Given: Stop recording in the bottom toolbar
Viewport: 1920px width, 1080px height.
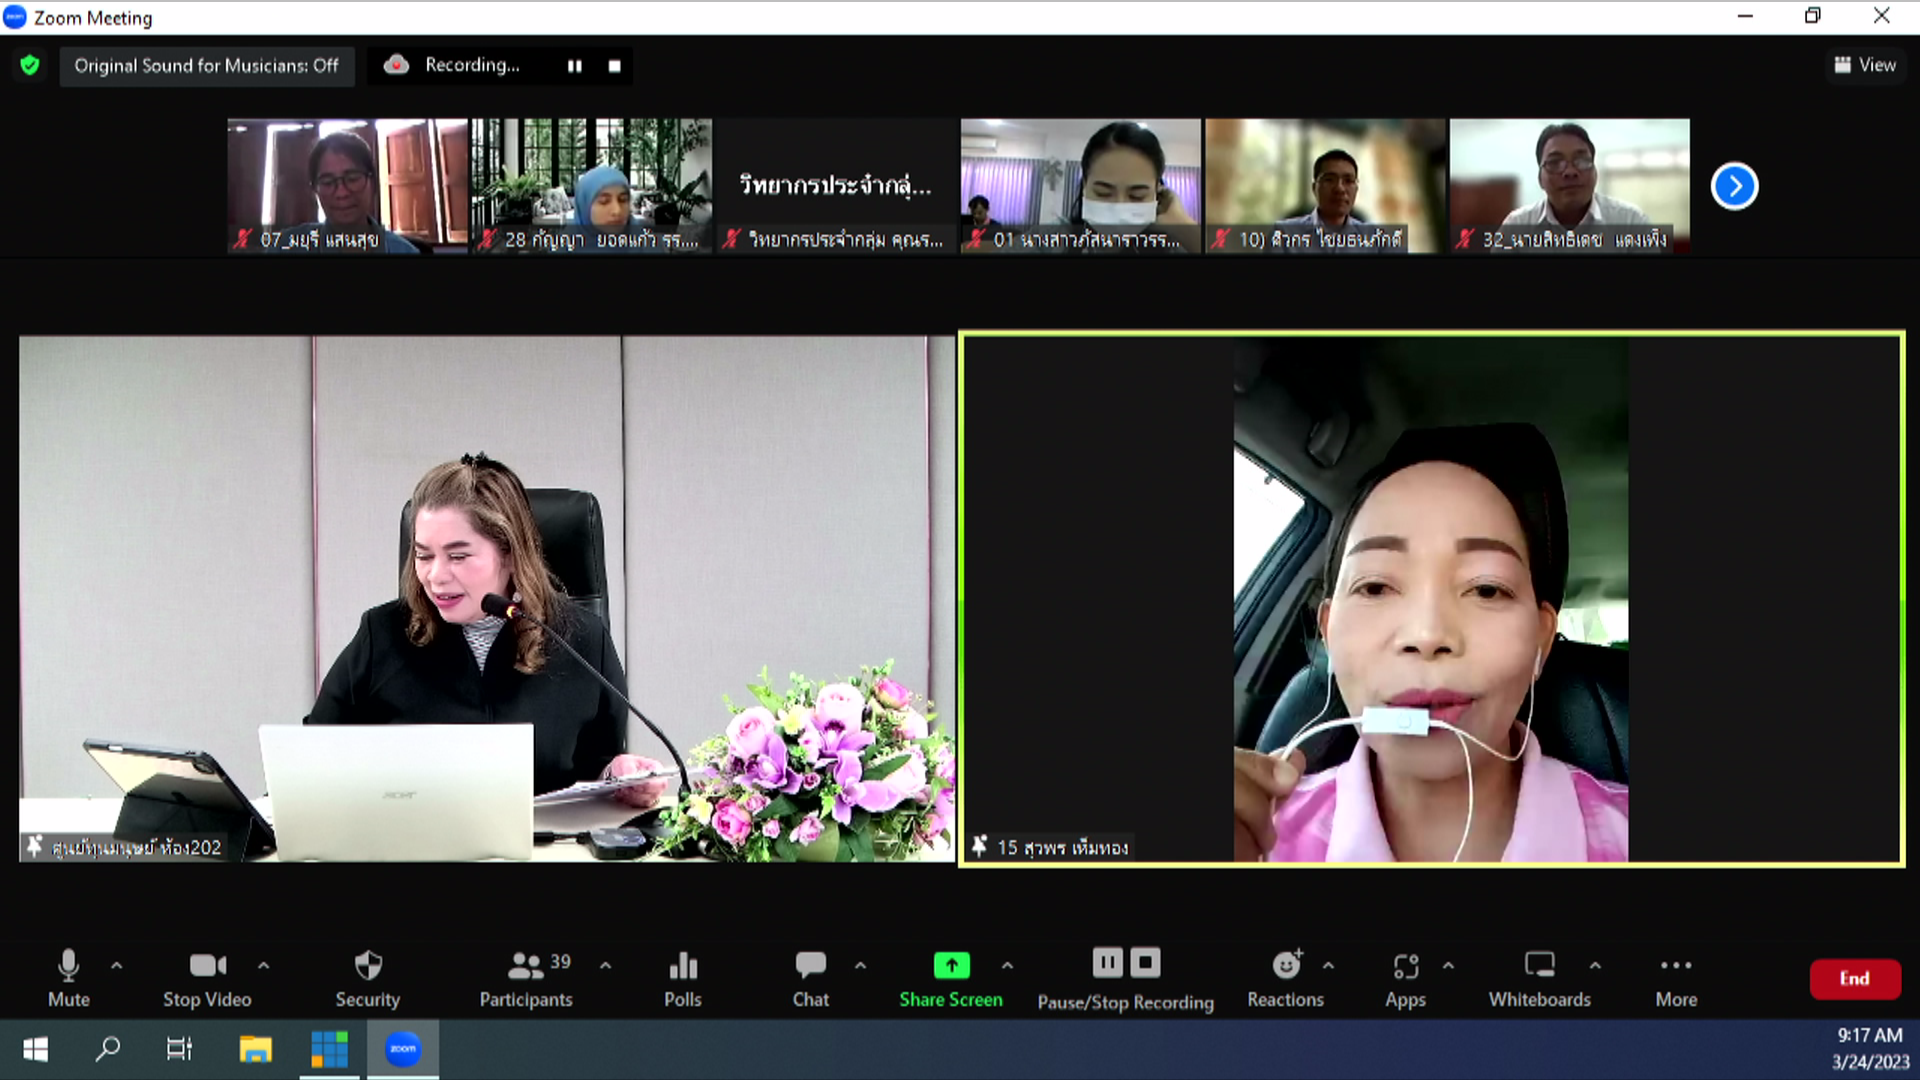Looking at the screenshot, I should pyautogui.click(x=1145, y=963).
